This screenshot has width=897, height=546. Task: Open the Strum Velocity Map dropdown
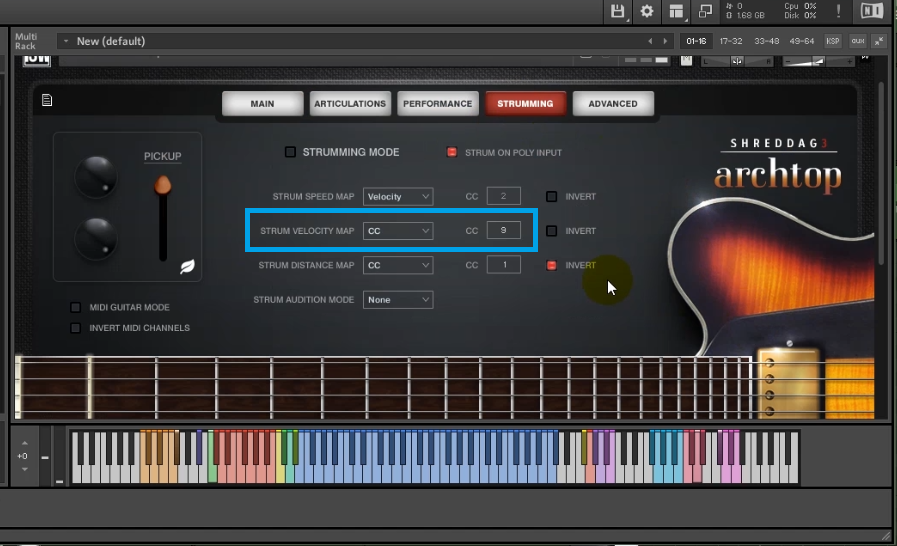click(x=398, y=231)
